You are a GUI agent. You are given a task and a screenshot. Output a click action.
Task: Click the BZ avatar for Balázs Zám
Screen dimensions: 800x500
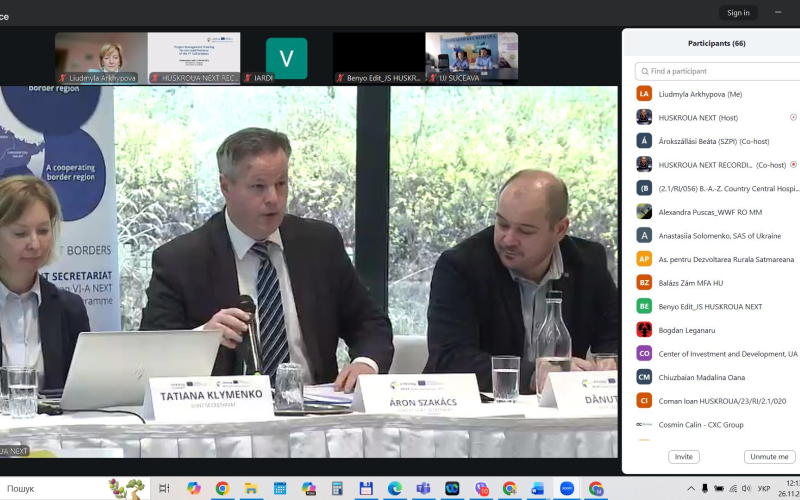[x=644, y=283]
